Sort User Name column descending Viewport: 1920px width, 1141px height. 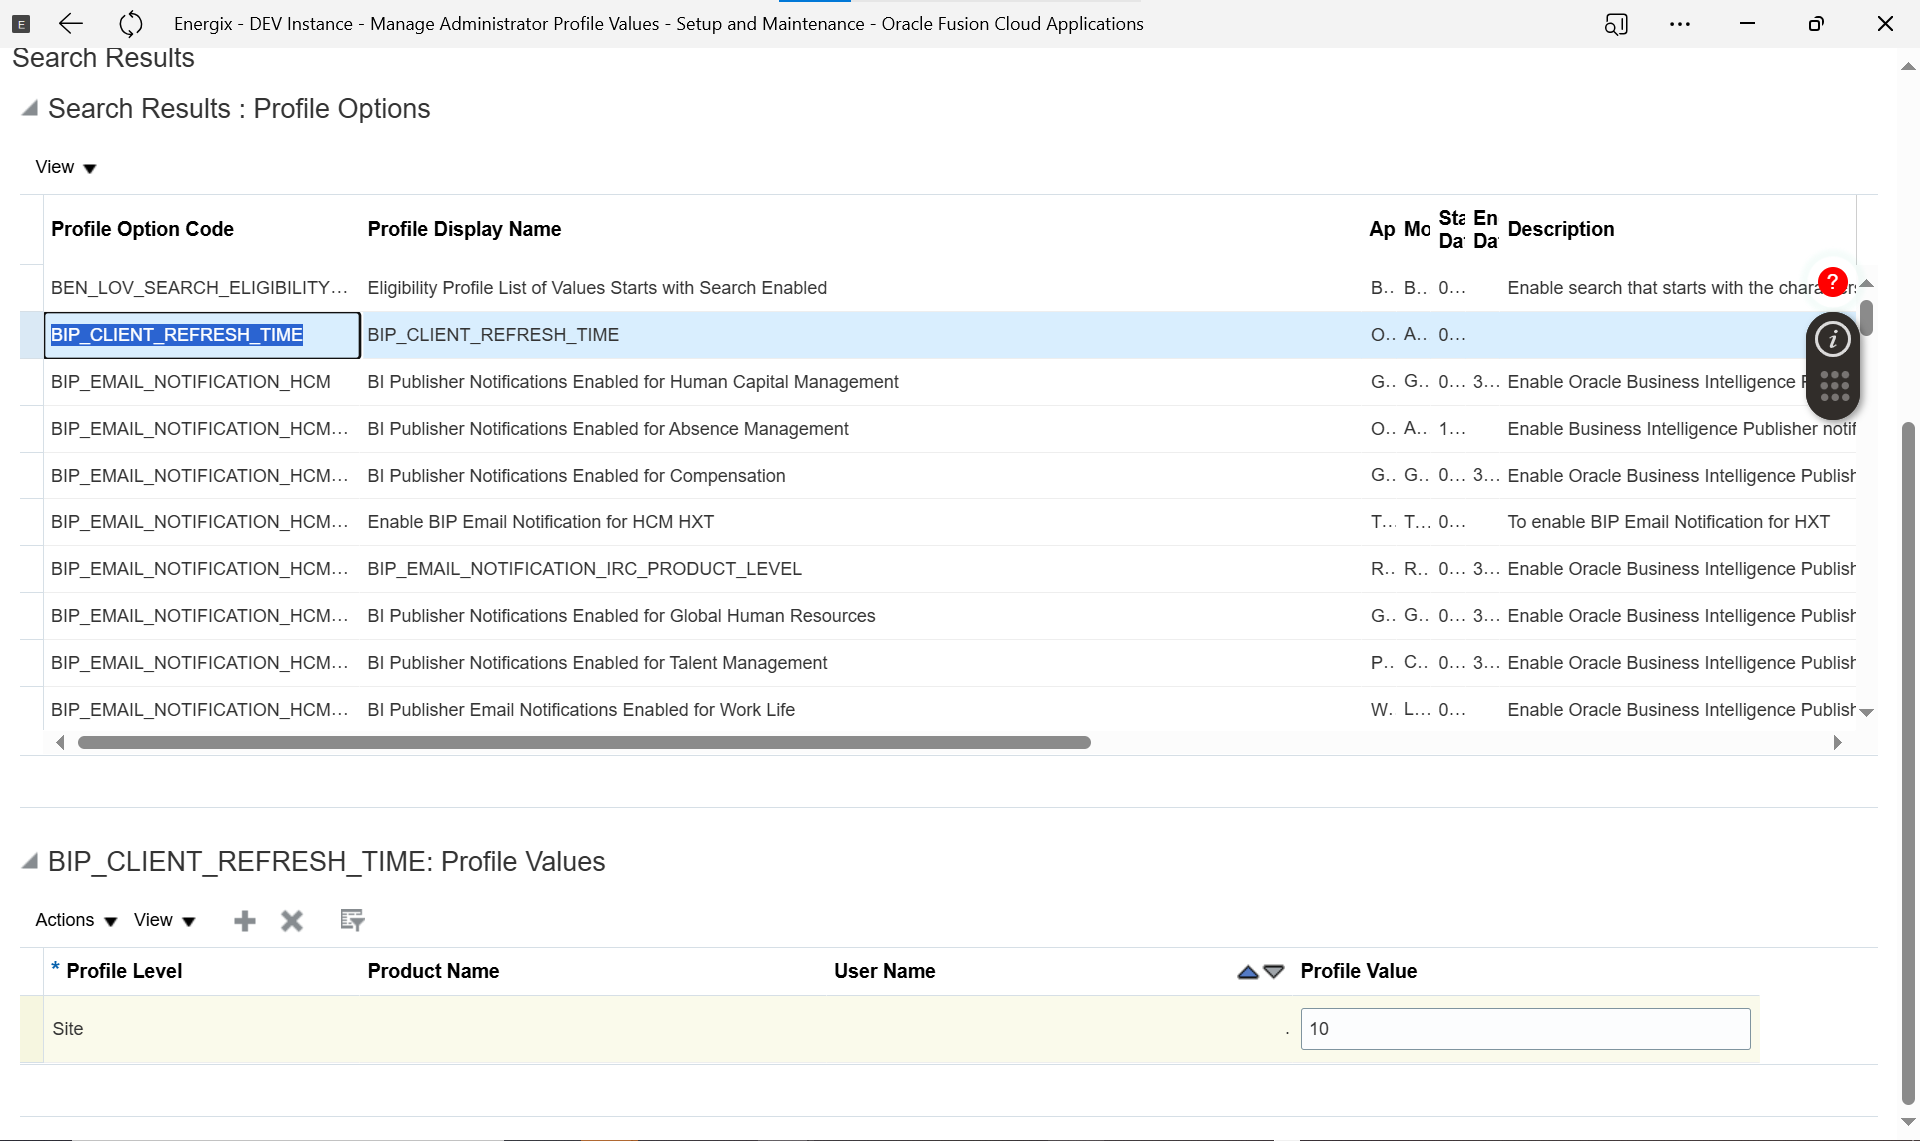tap(1274, 972)
